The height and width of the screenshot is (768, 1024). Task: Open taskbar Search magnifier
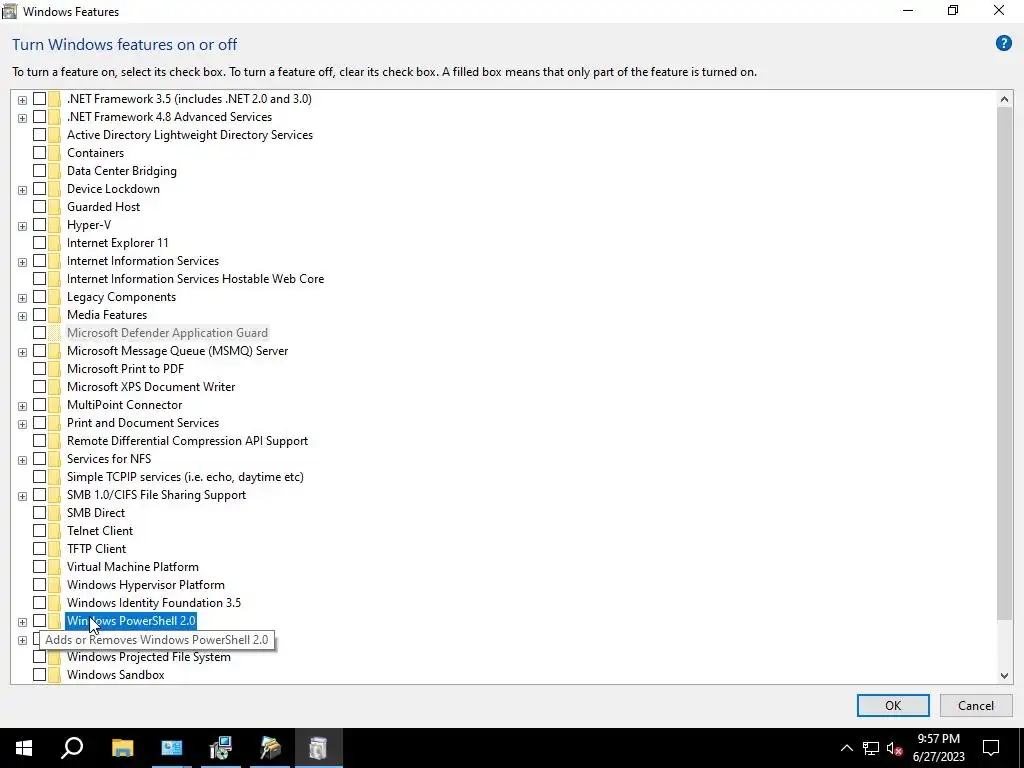click(x=72, y=748)
